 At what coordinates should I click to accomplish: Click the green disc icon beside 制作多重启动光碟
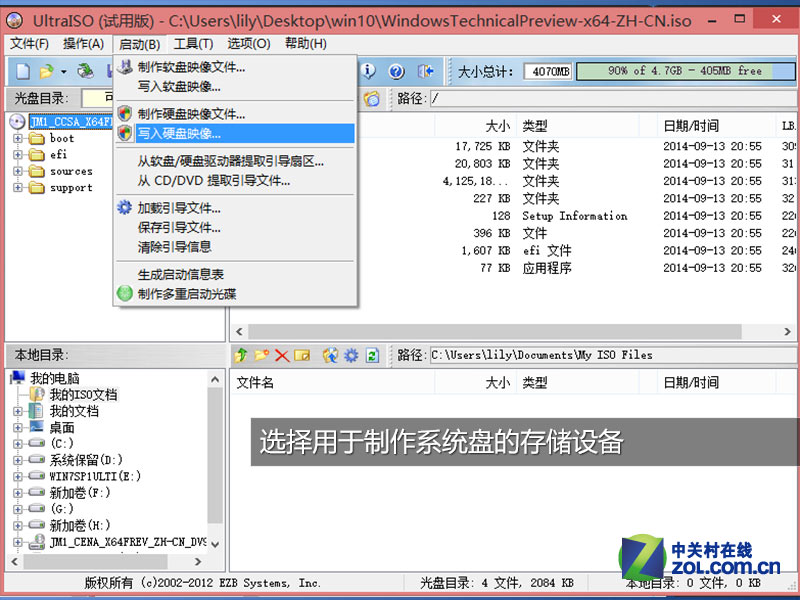pyautogui.click(x=125, y=293)
